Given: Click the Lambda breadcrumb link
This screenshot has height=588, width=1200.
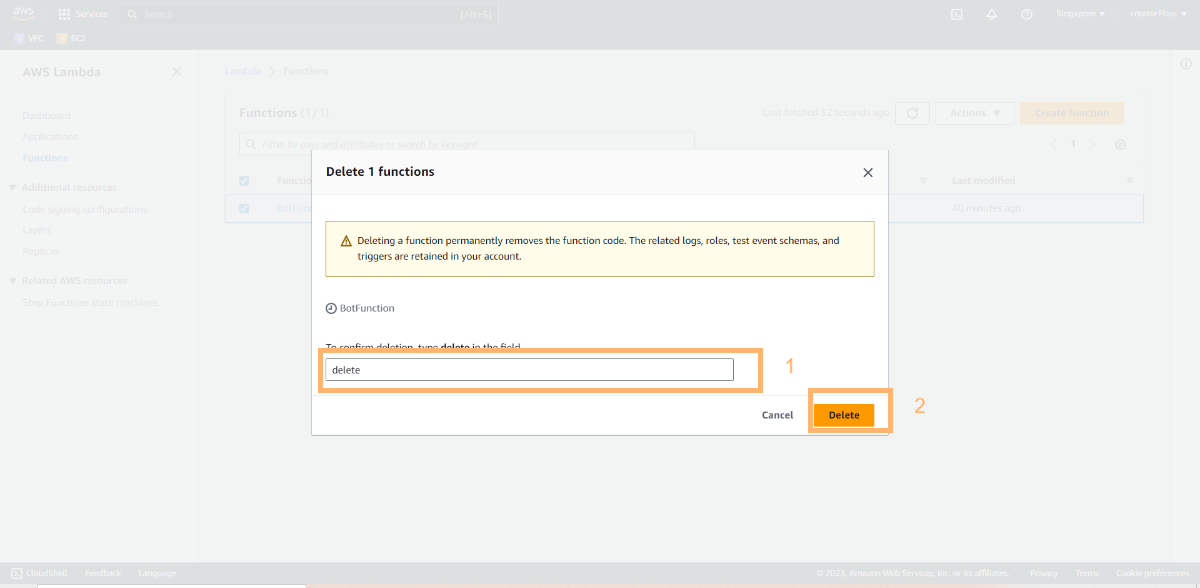Looking at the screenshot, I should (x=242, y=71).
